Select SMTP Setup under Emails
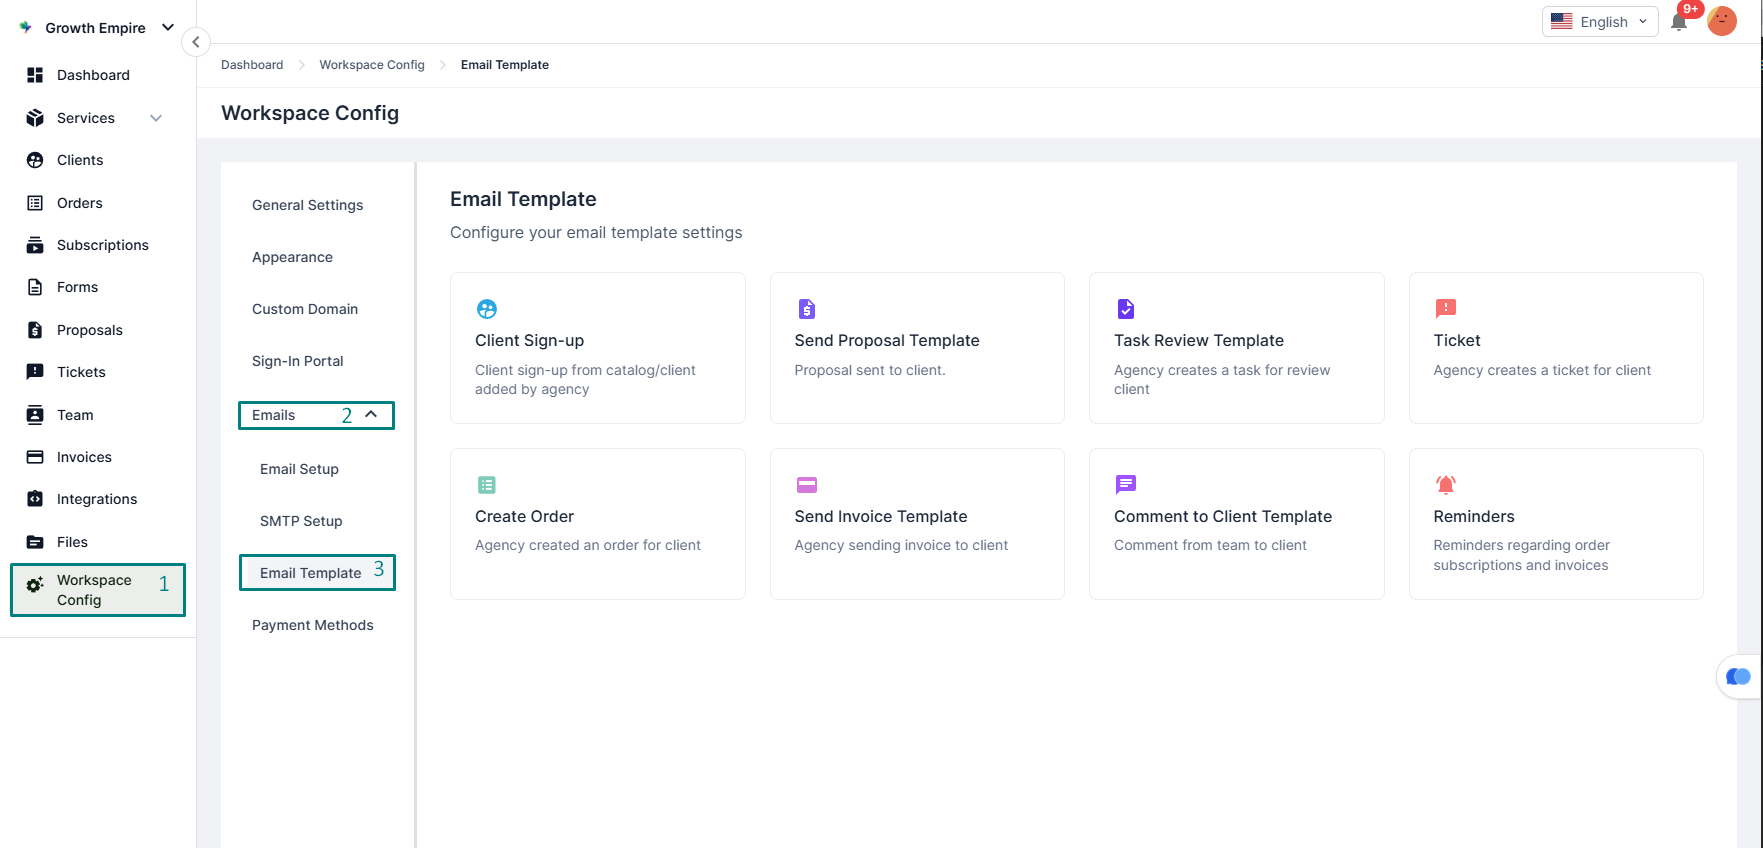 301,521
